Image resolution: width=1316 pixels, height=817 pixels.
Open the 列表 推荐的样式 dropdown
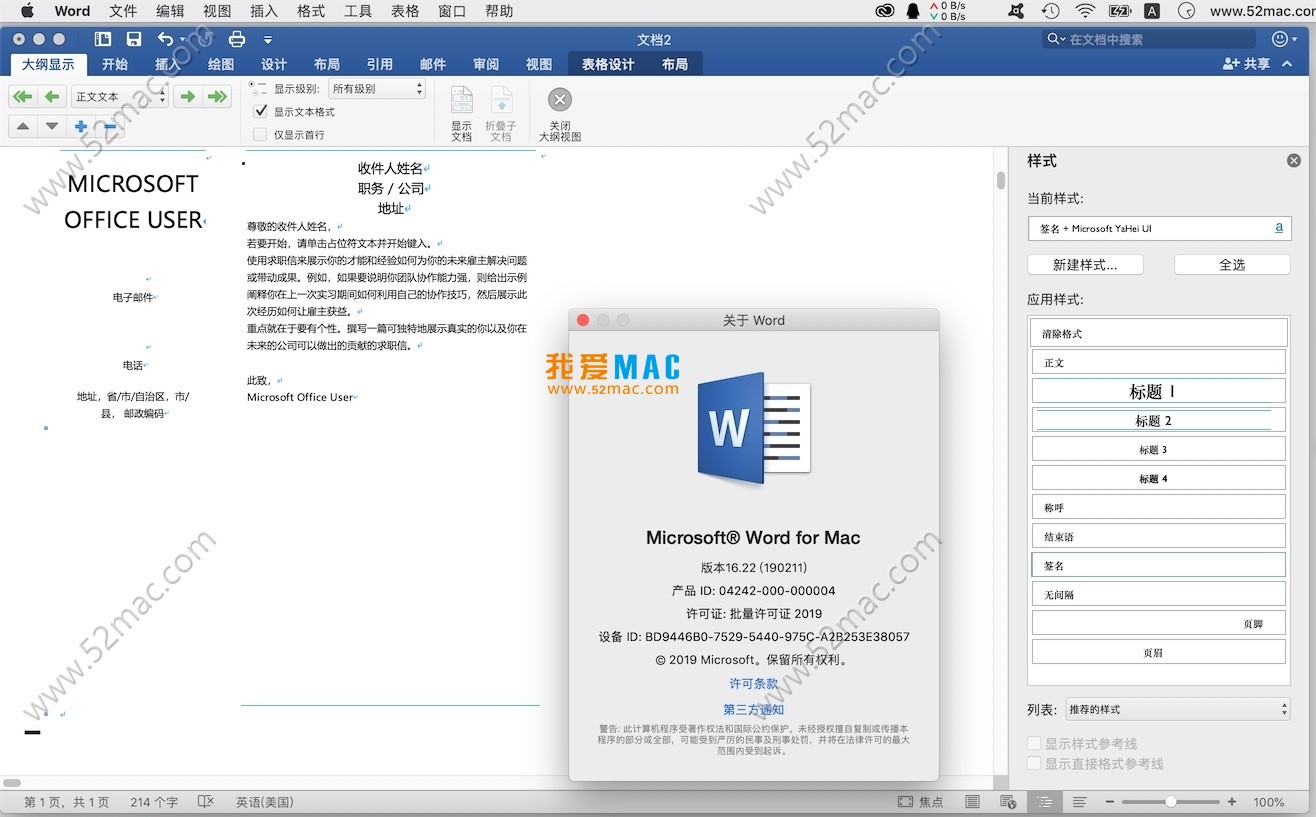pos(1177,709)
